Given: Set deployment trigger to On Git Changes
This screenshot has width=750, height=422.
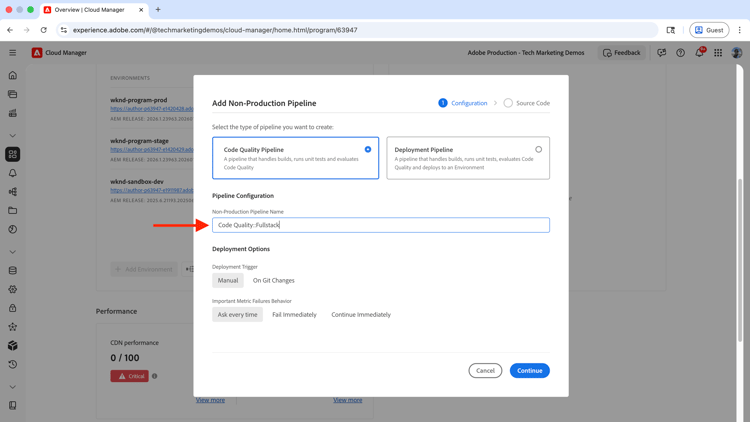Looking at the screenshot, I should click(274, 280).
